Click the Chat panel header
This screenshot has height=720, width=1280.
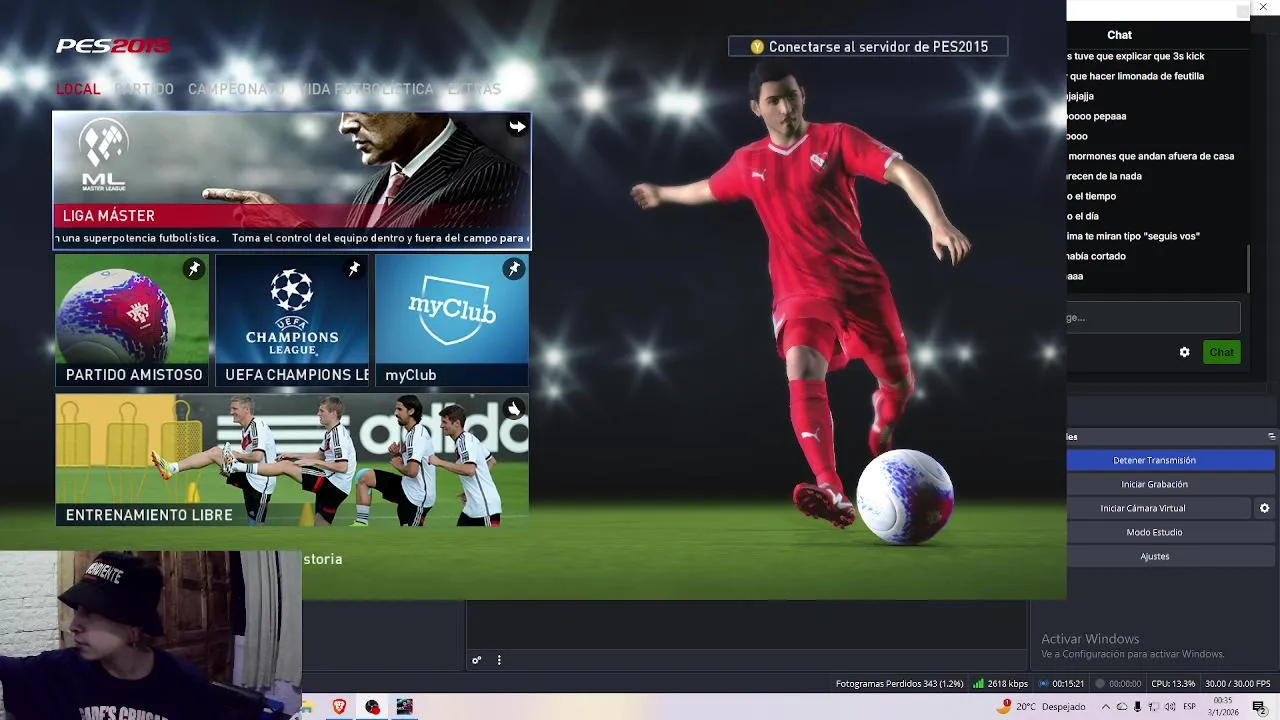tap(1120, 35)
